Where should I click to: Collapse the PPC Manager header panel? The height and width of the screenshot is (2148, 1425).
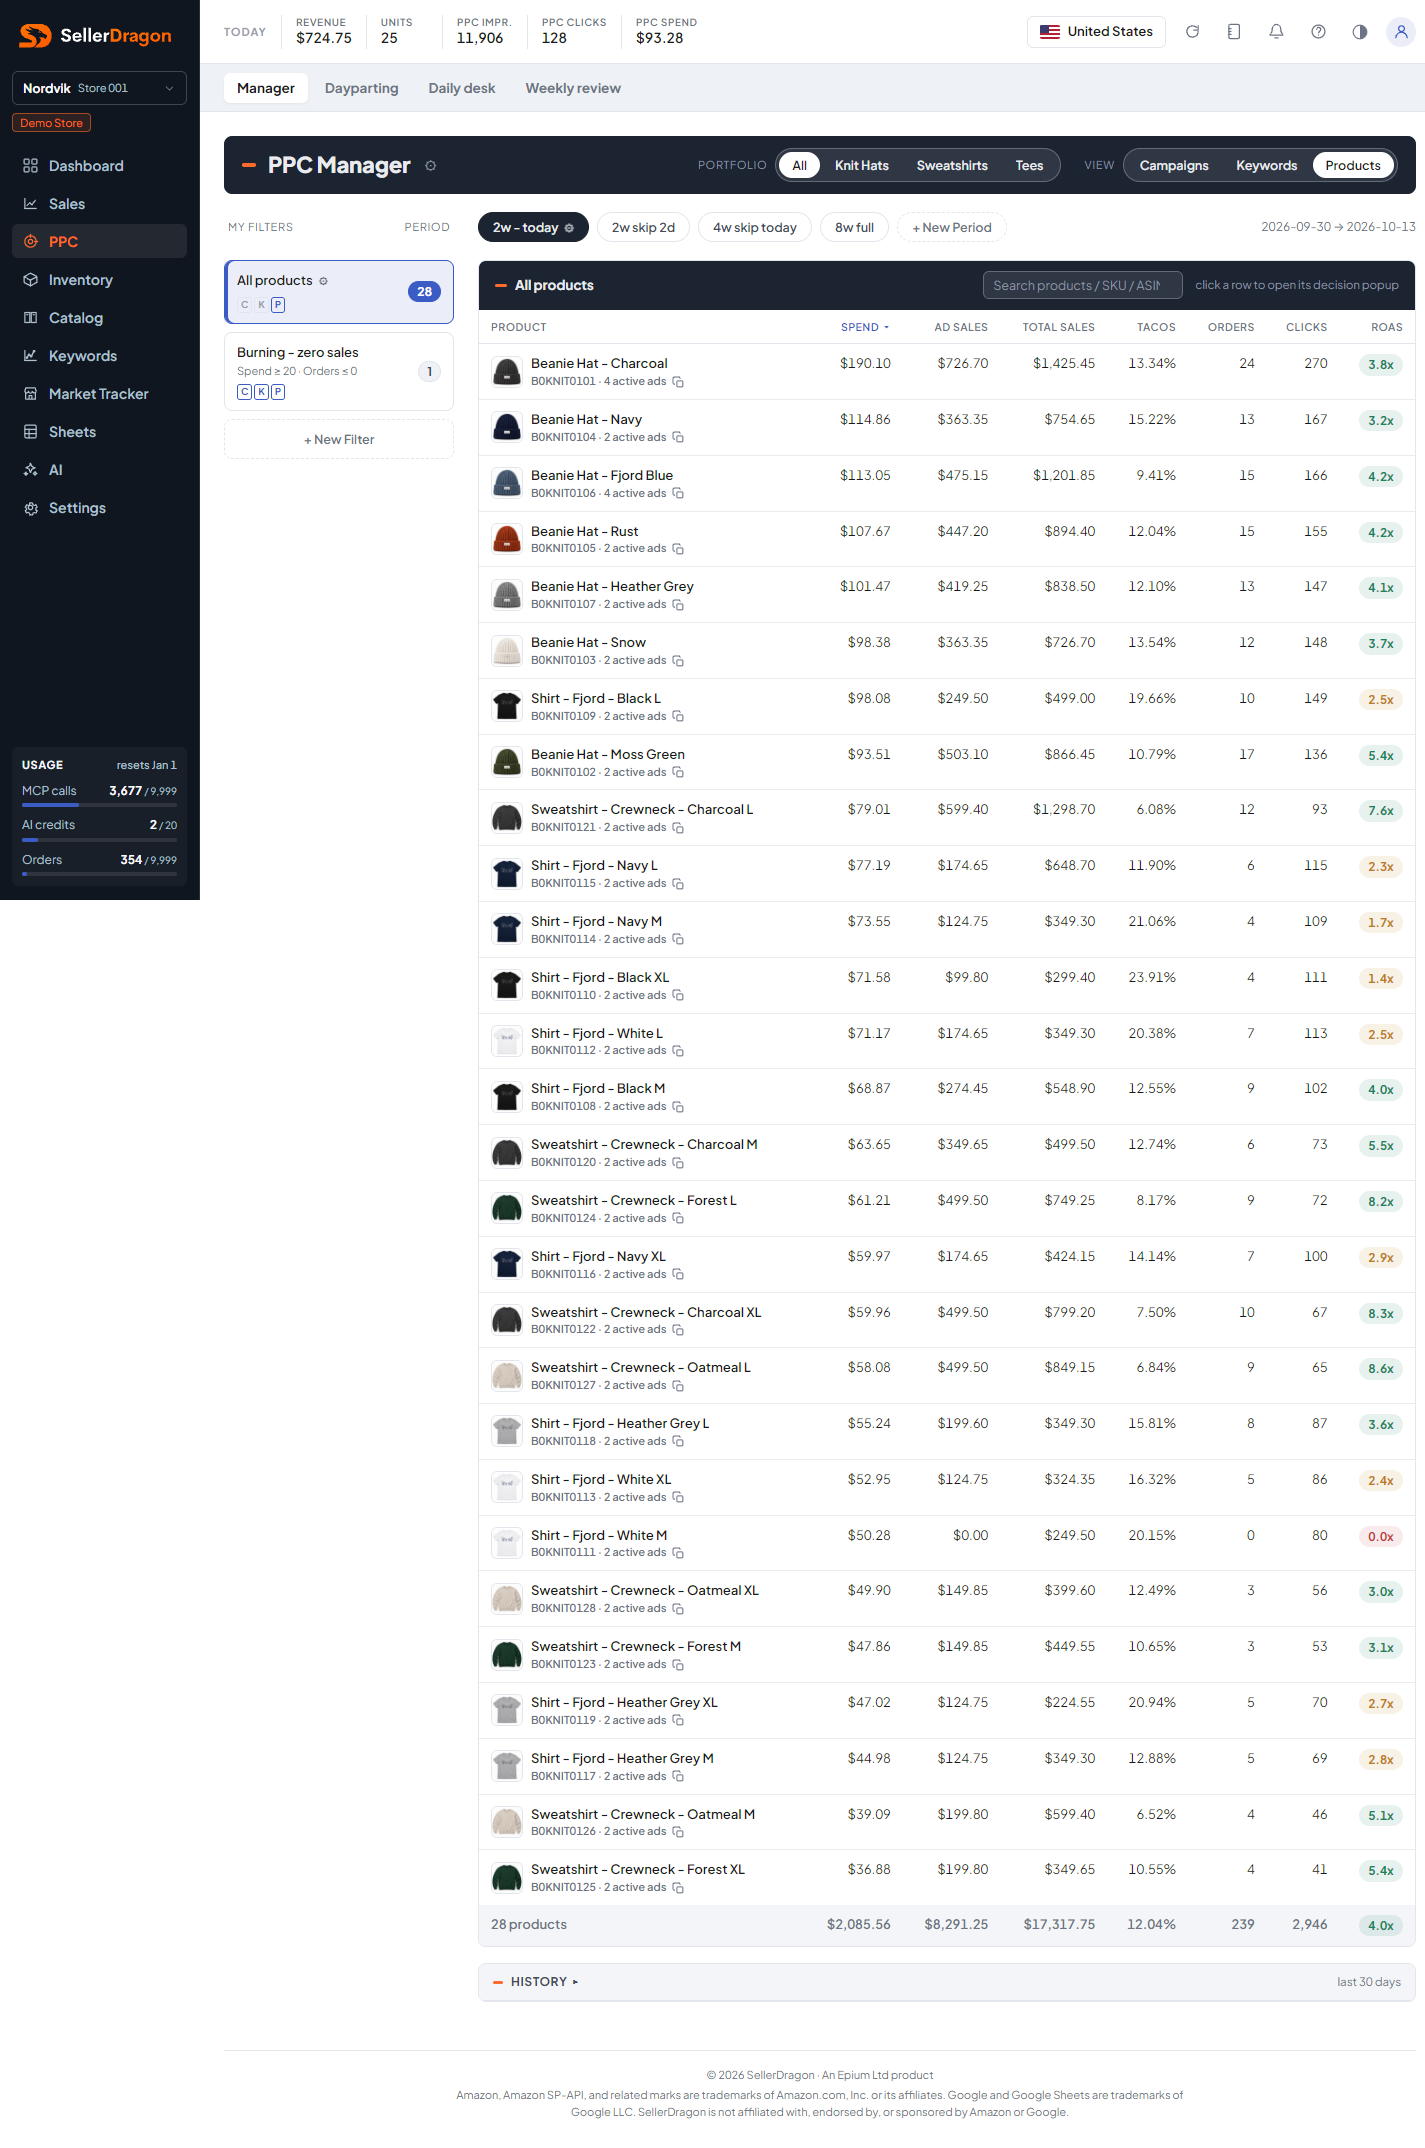249,166
